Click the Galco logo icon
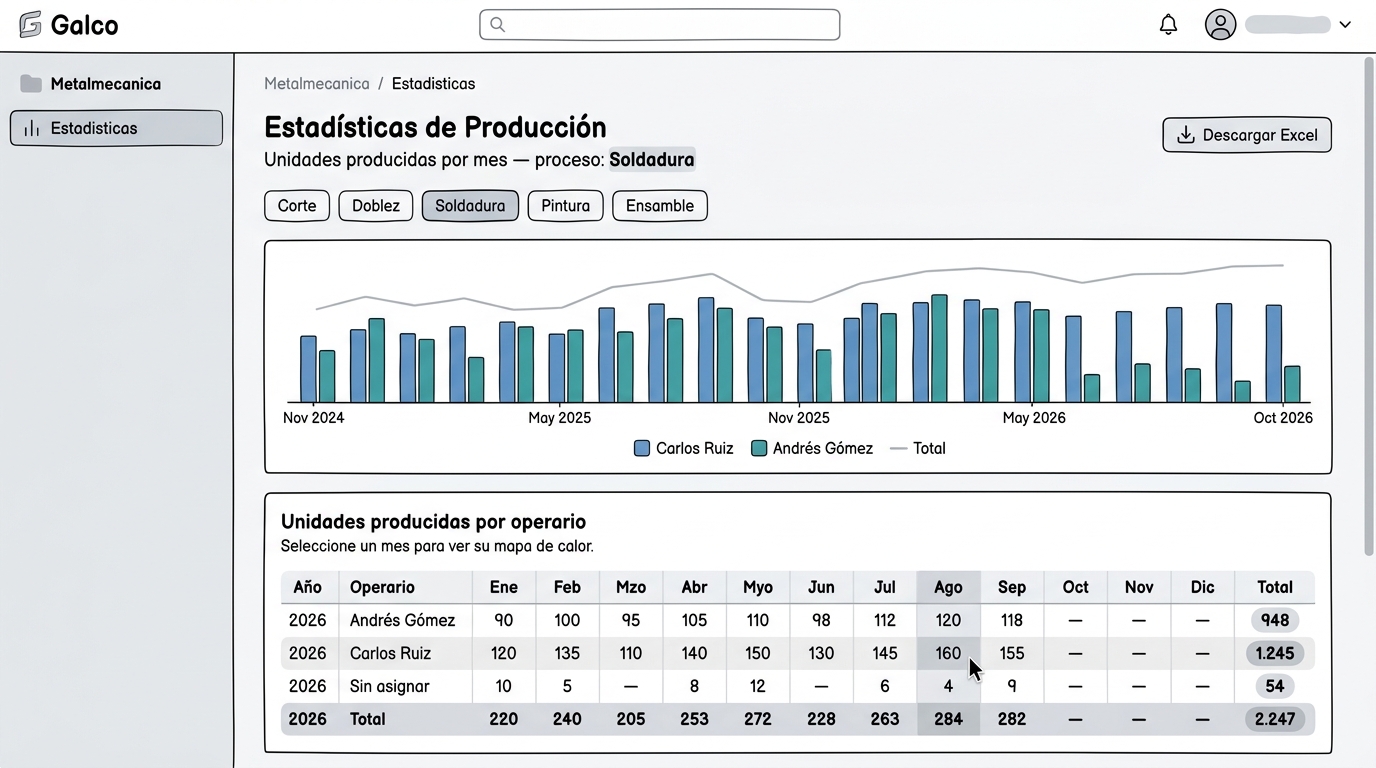 click(x=31, y=24)
